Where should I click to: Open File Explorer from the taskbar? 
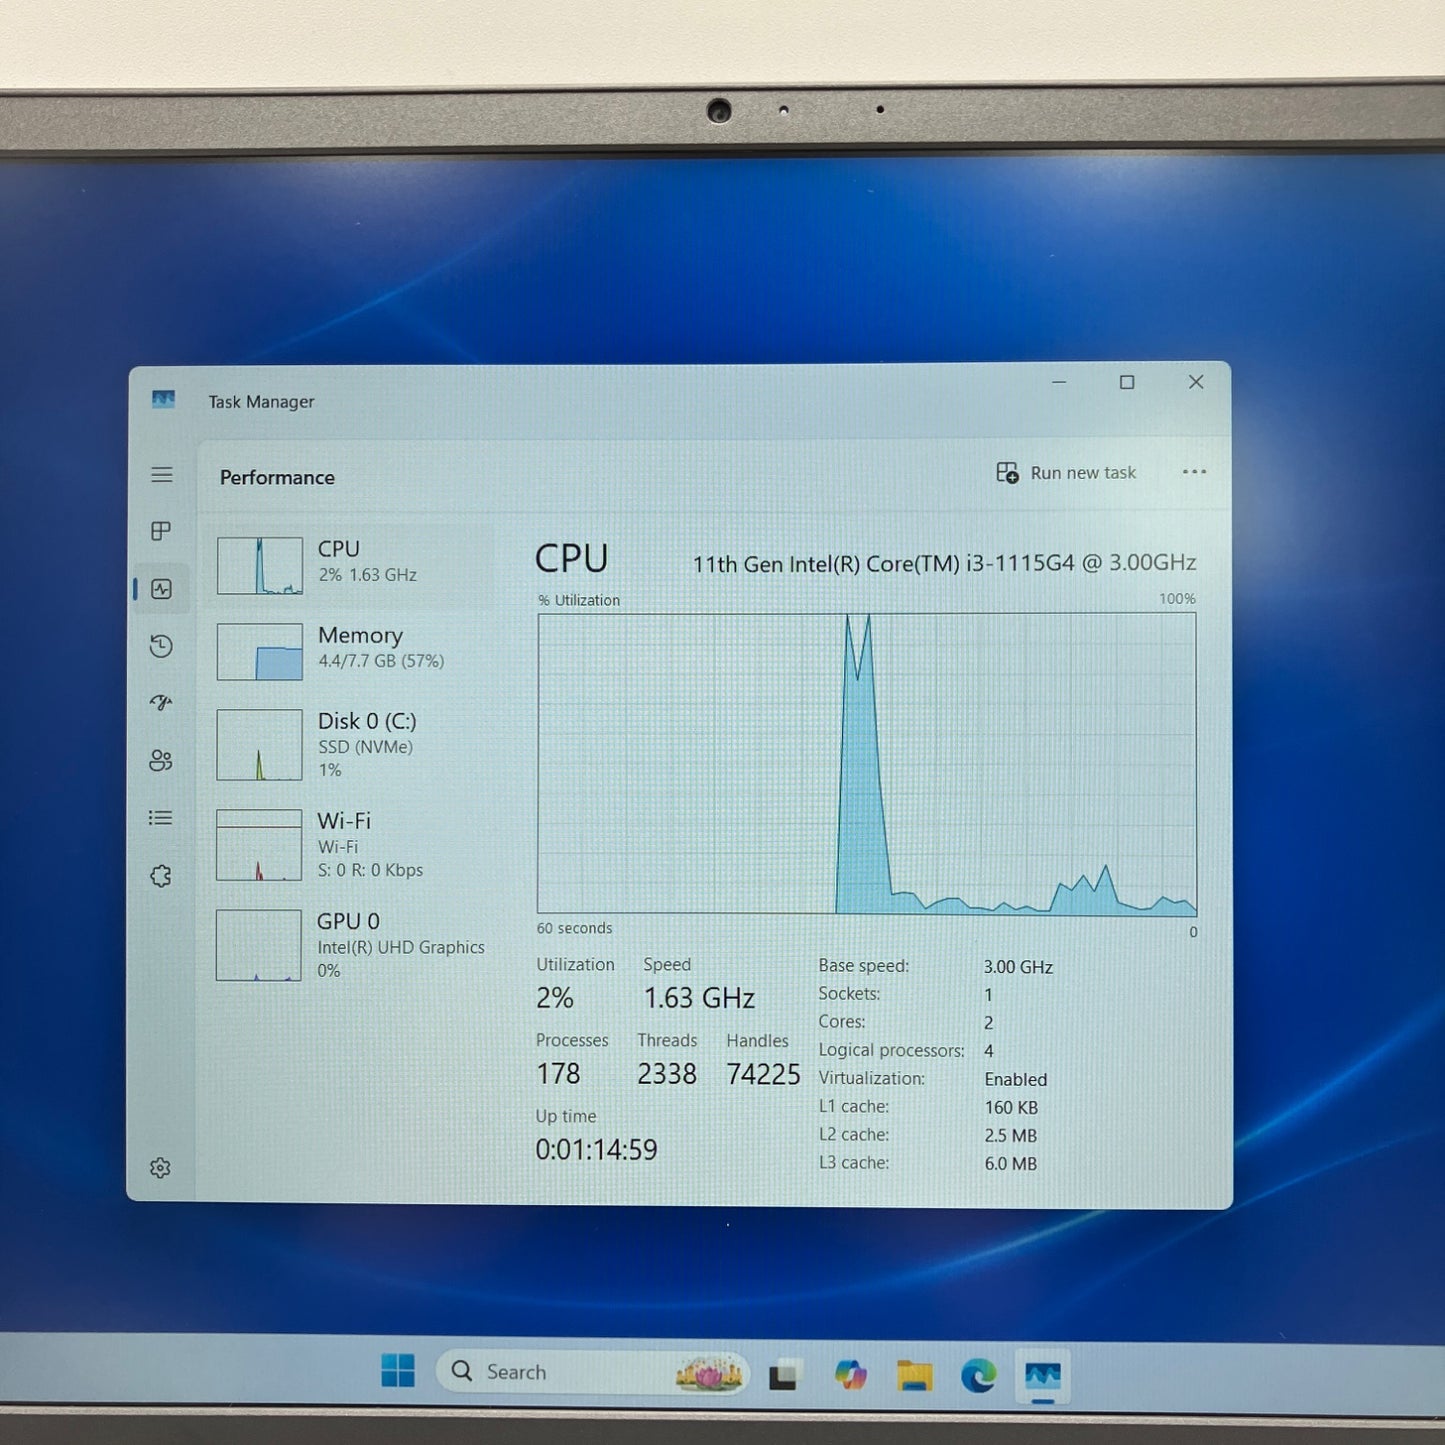pos(914,1376)
